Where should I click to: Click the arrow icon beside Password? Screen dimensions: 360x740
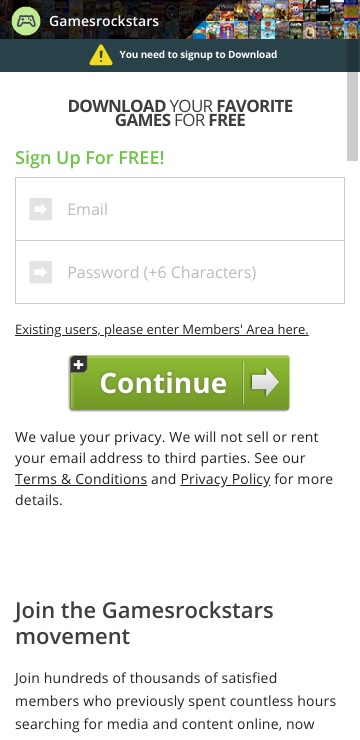click(41, 272)
